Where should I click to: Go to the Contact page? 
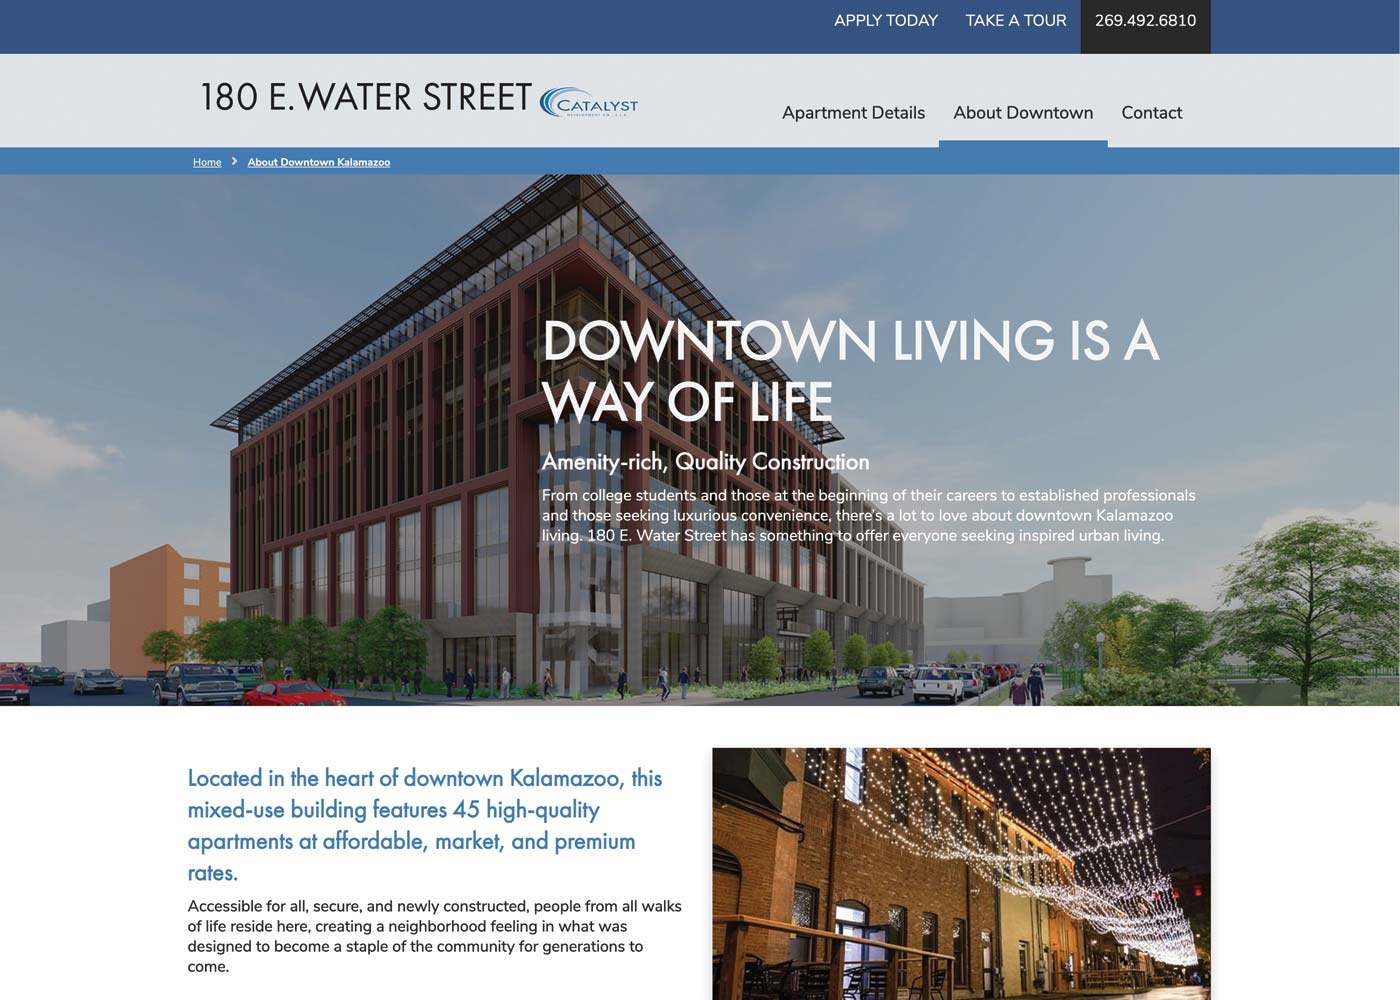[x=1151, y=113]
